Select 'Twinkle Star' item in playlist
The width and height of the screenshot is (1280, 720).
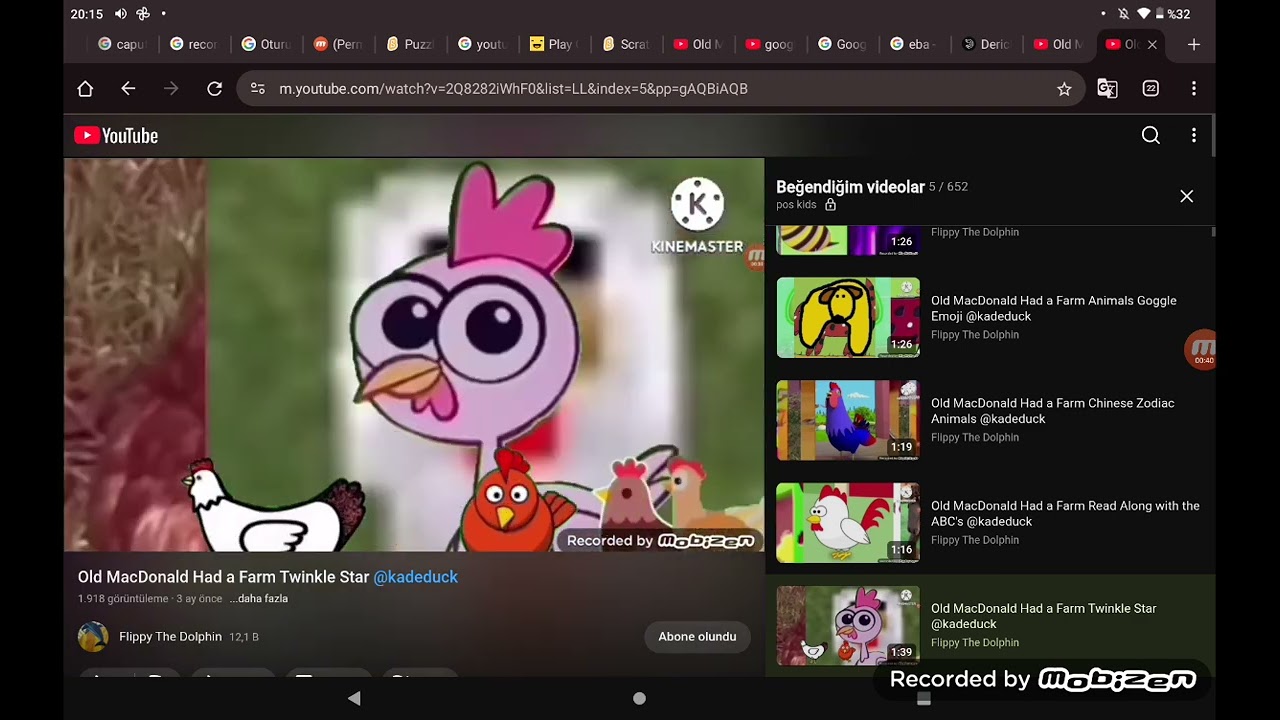point(990,626)
